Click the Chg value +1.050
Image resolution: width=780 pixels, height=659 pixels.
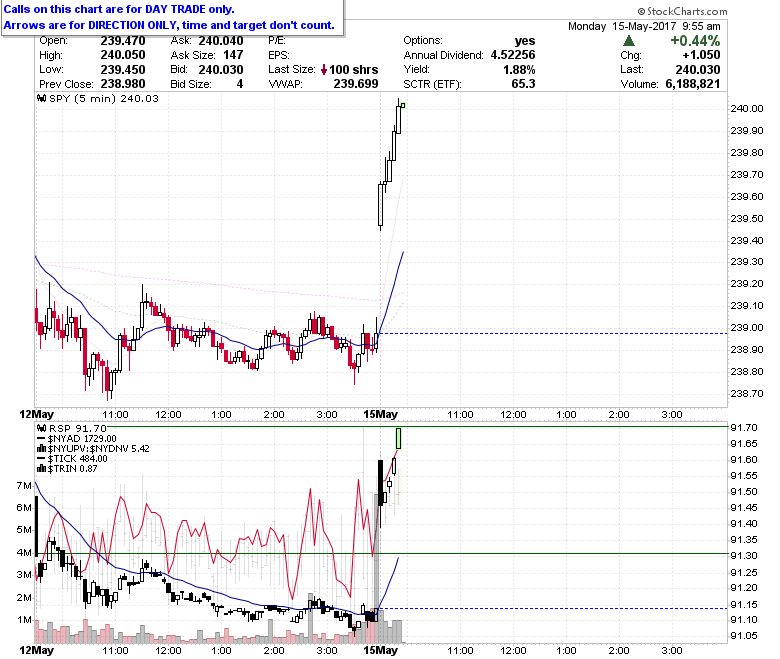pos(701,55)
